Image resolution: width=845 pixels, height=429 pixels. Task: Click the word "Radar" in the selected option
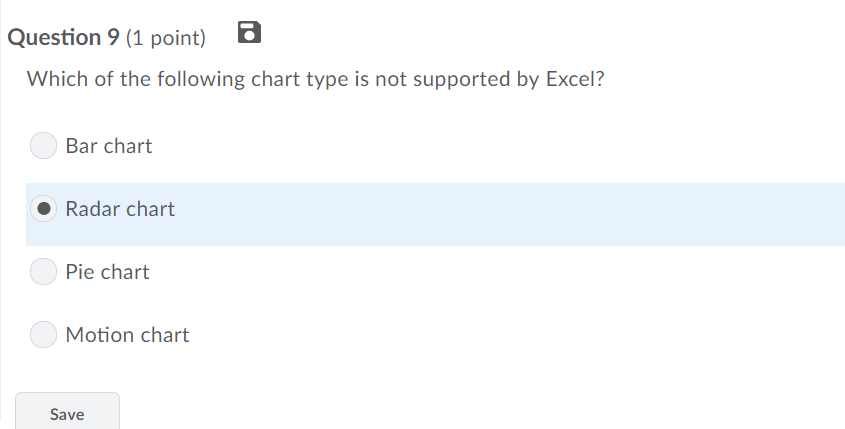point(93,209)
